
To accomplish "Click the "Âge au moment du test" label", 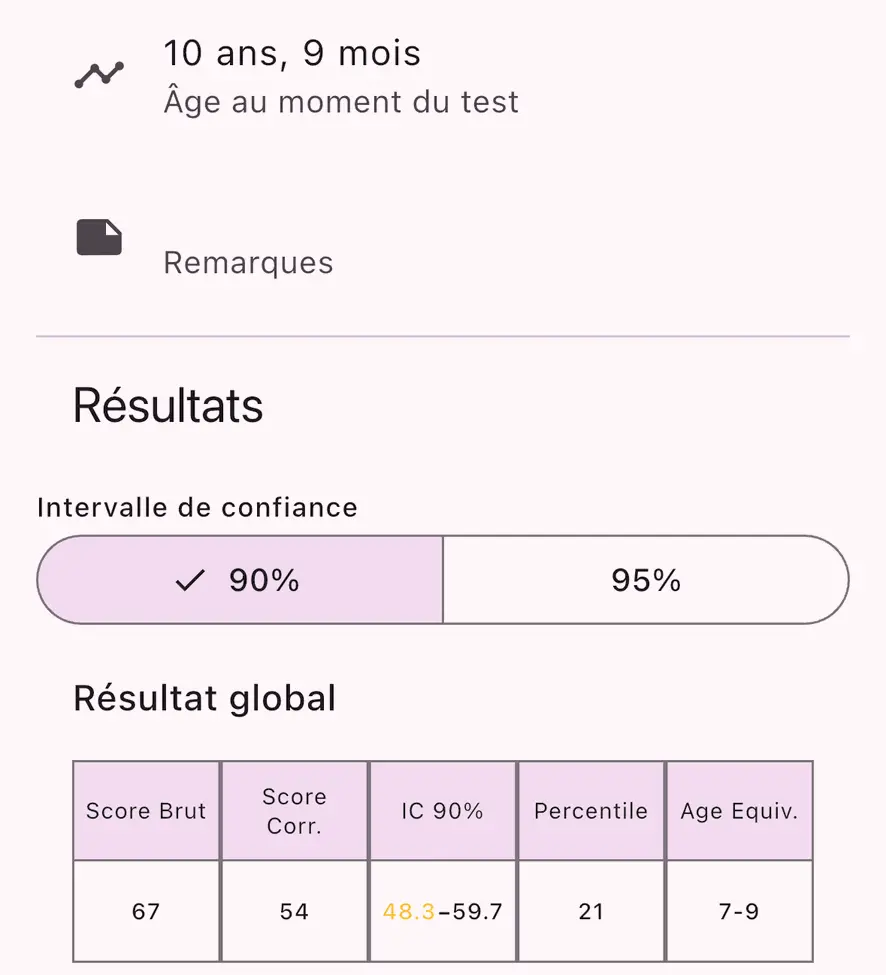I will [341, 102].
